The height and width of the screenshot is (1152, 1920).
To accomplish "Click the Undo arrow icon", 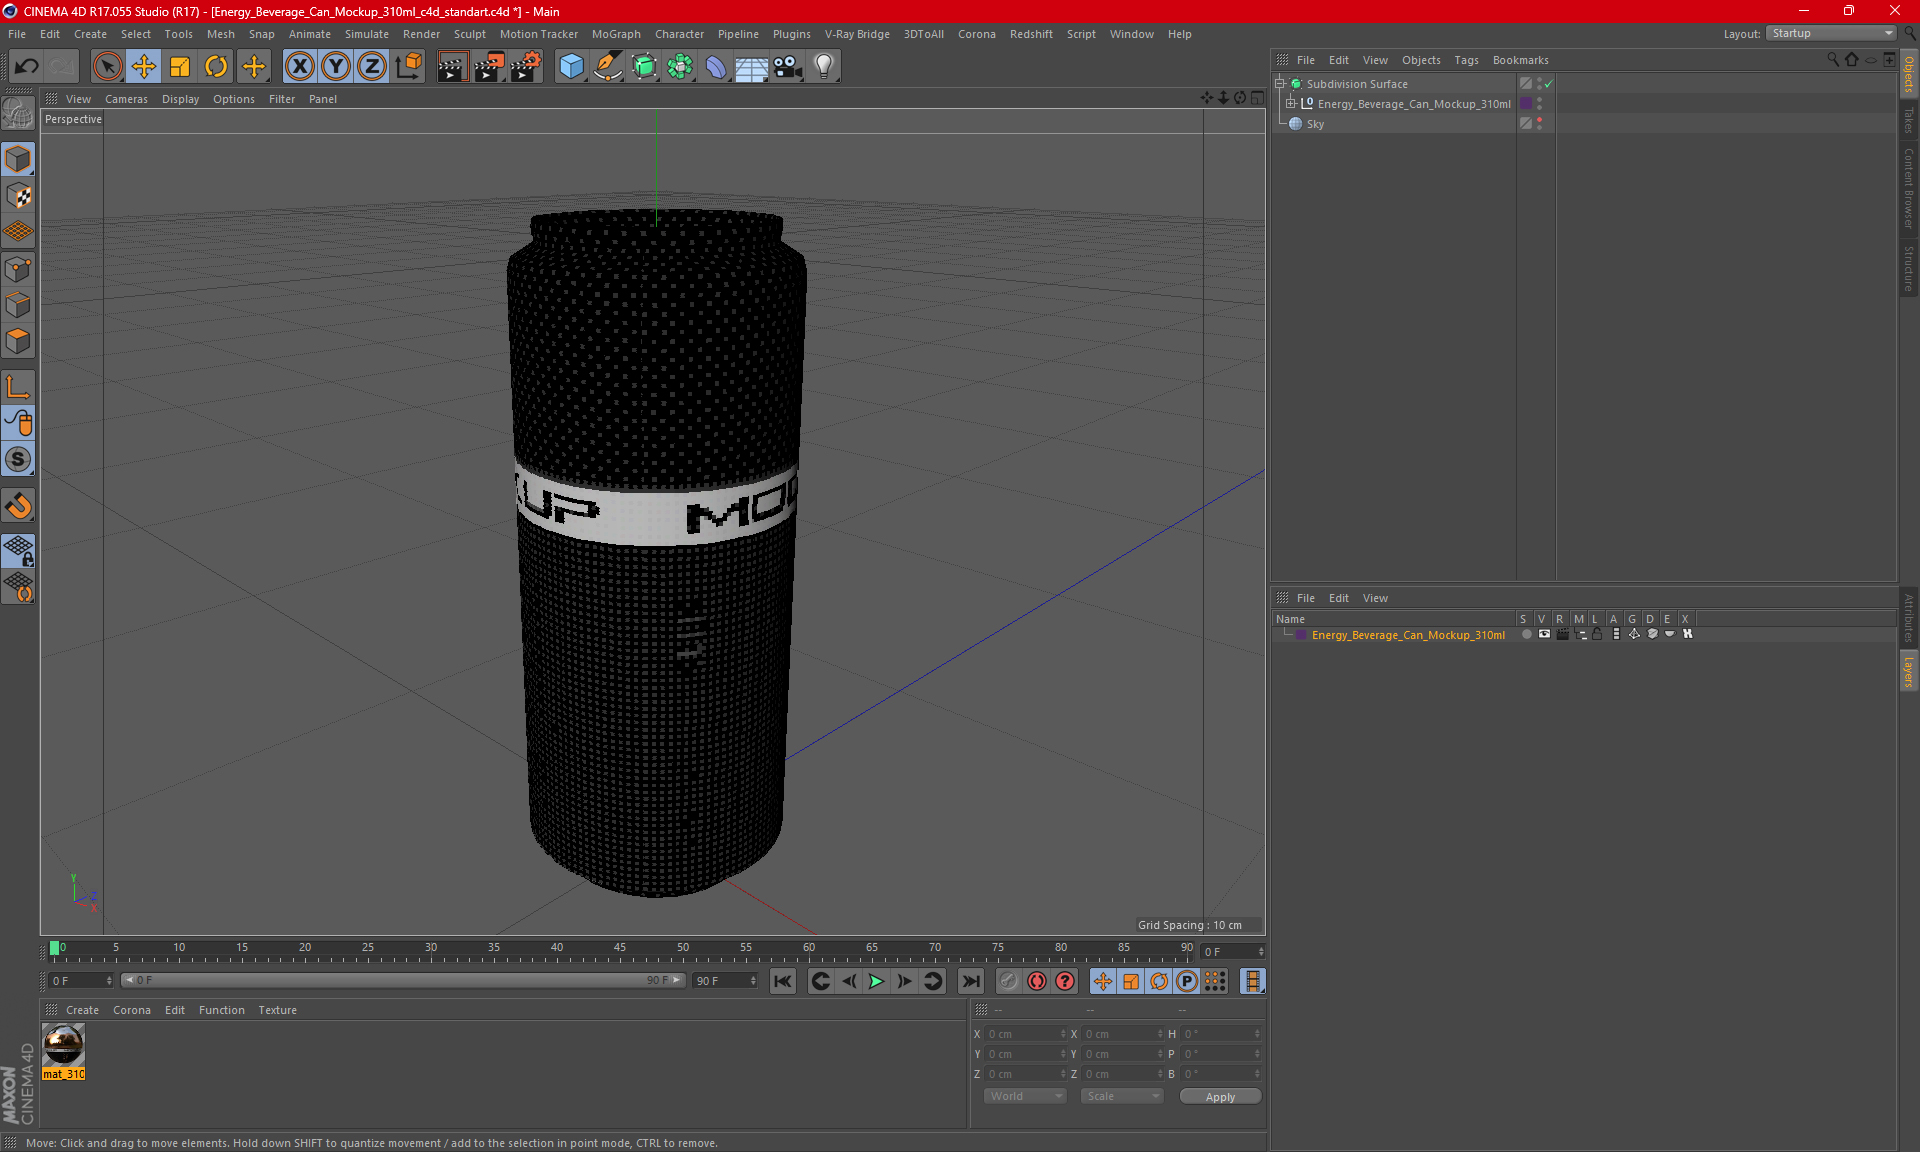I will click(27, 67).
